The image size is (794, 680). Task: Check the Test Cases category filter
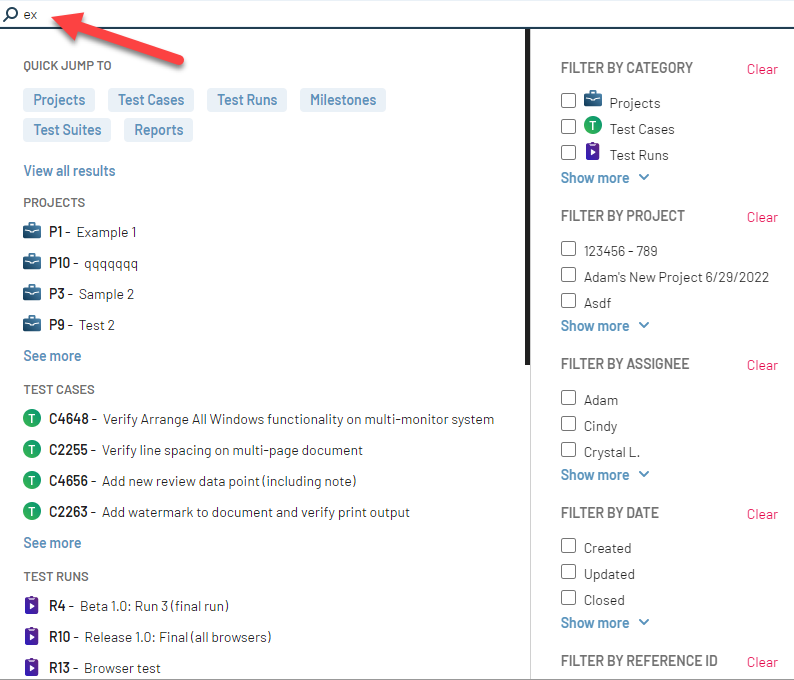[568, 127]
